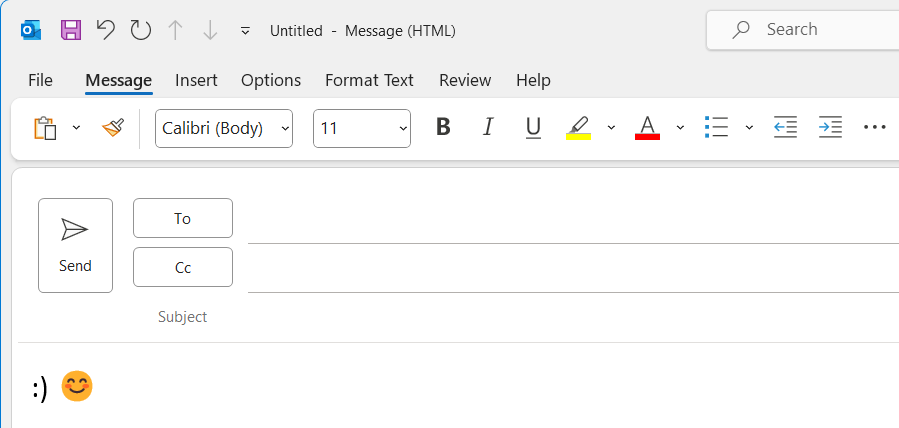This screenshot has width=899, height=428.
Task: Toggle Bold formatting
Action: [x=443, y=127]
